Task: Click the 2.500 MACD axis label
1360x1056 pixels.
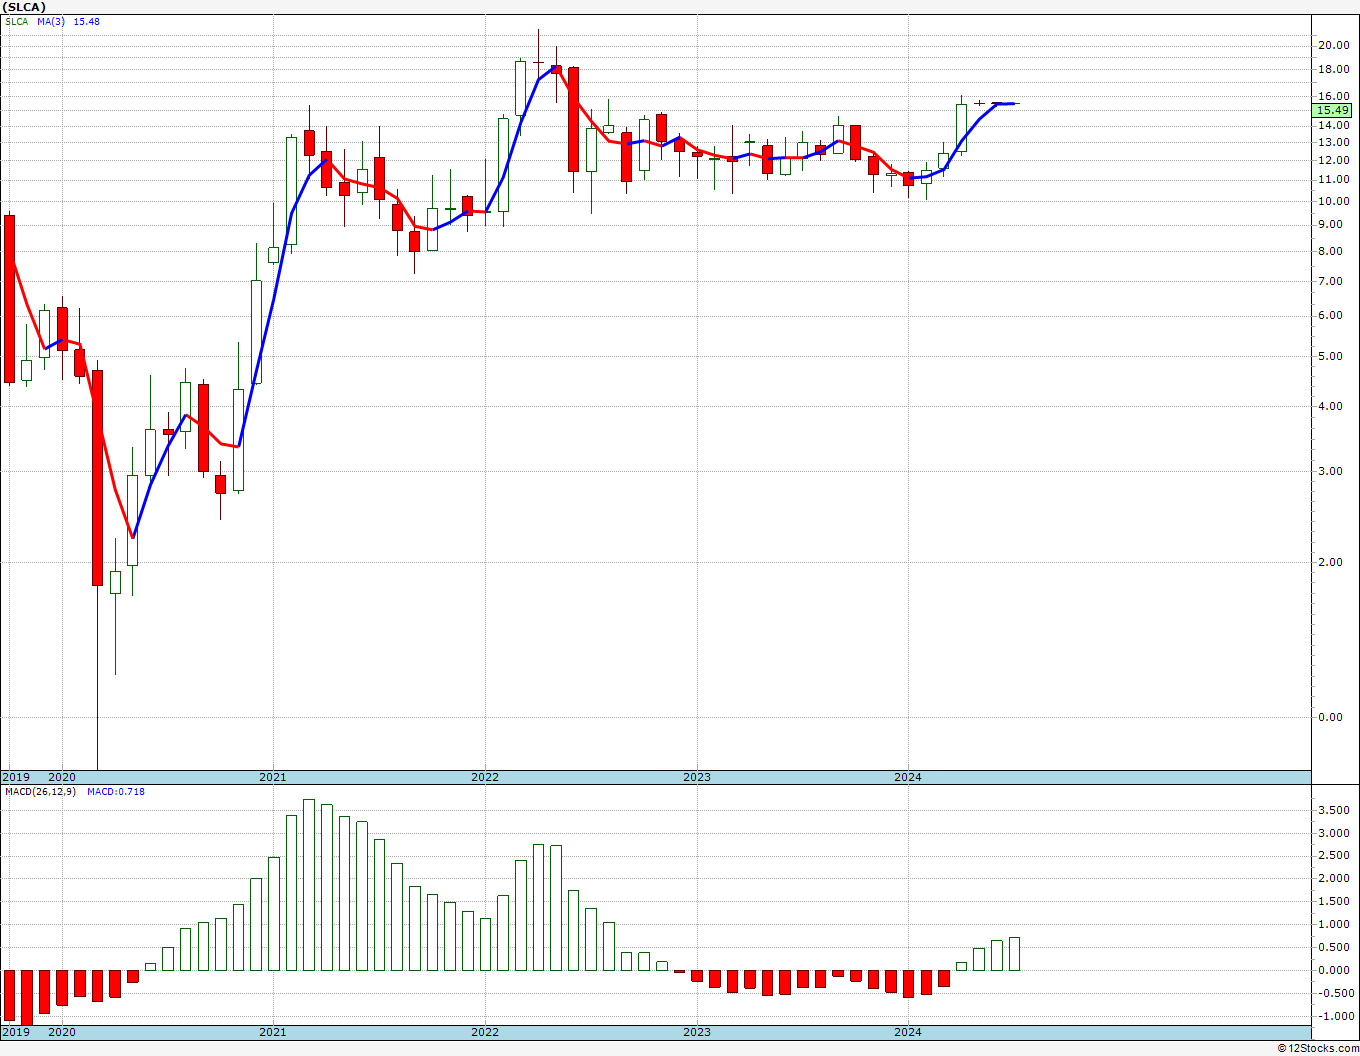Action: 1333,856
